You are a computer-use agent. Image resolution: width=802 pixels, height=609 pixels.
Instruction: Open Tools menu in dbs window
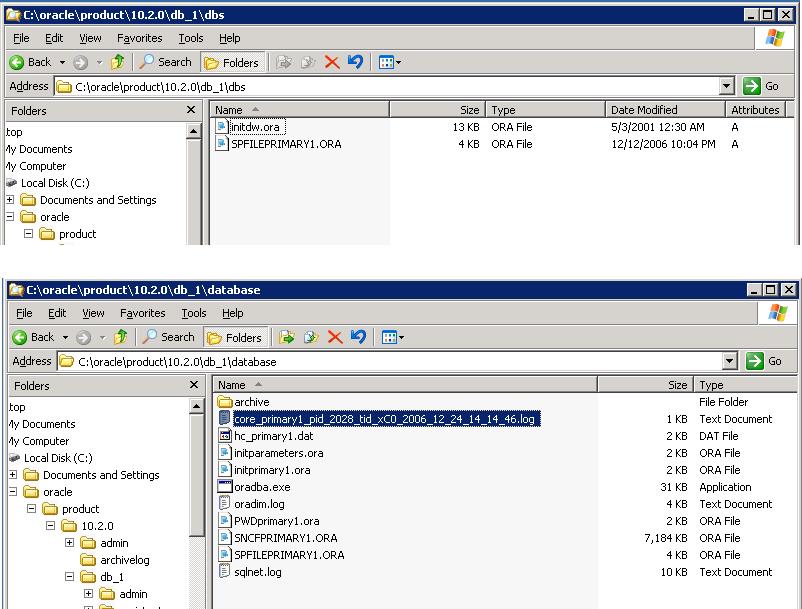tap(191, 38)
